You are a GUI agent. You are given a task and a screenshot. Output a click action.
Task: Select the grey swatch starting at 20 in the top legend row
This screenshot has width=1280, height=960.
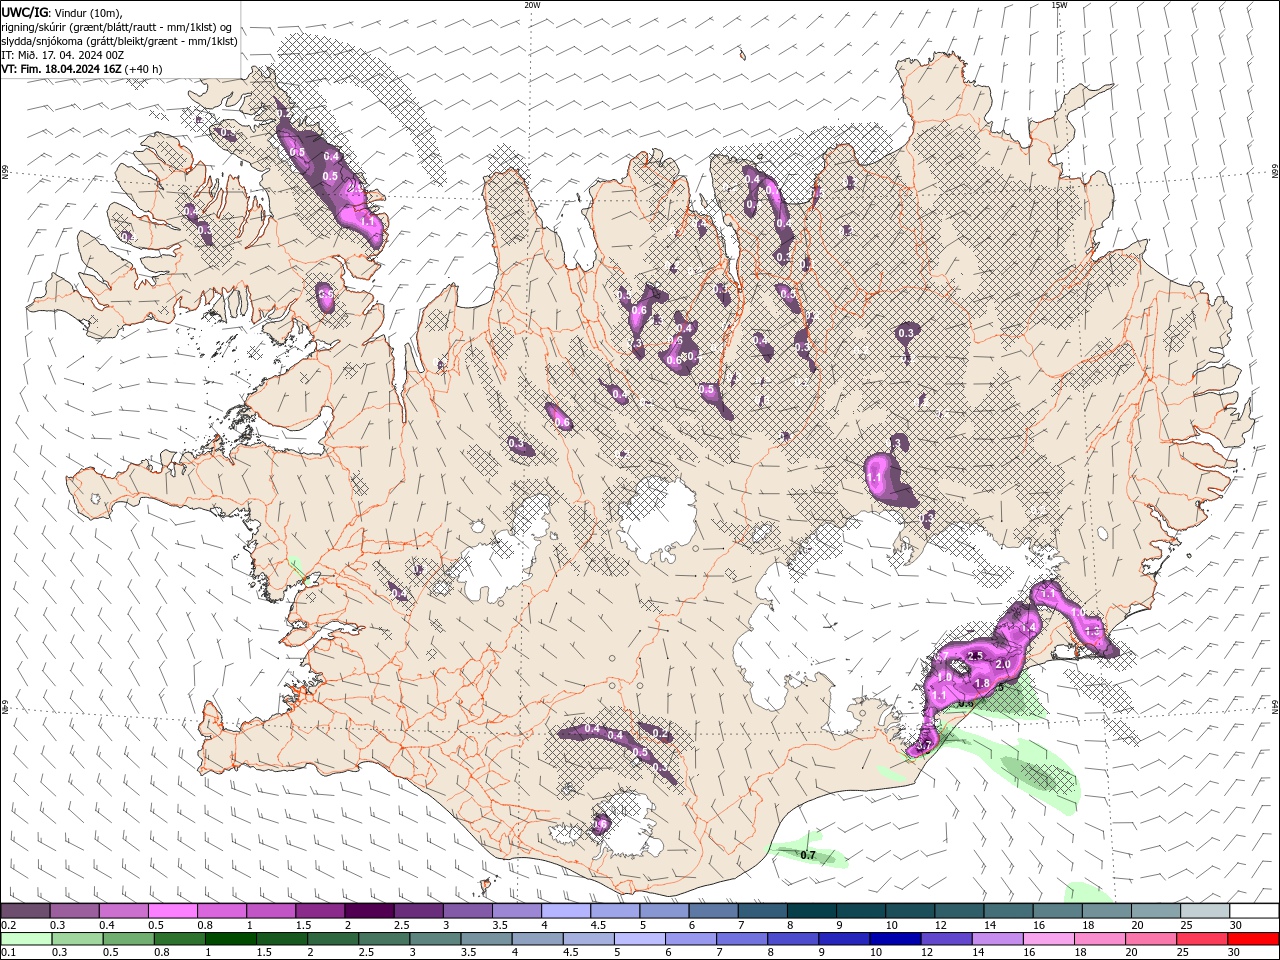coord(1156,911)
